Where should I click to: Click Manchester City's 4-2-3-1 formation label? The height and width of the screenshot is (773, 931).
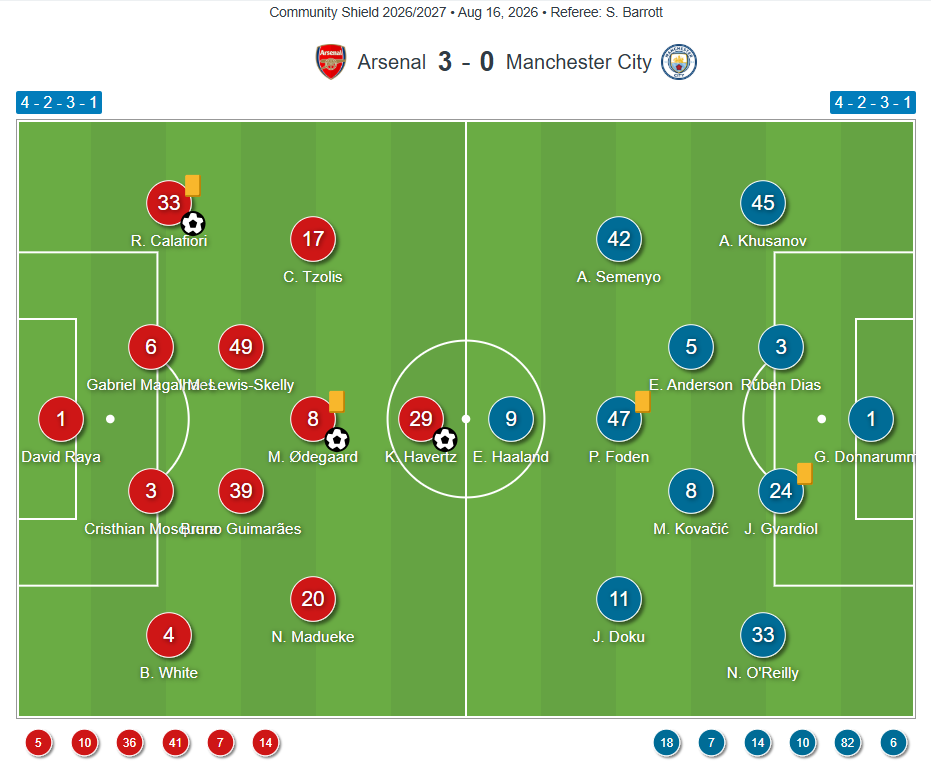pos(873,102)
